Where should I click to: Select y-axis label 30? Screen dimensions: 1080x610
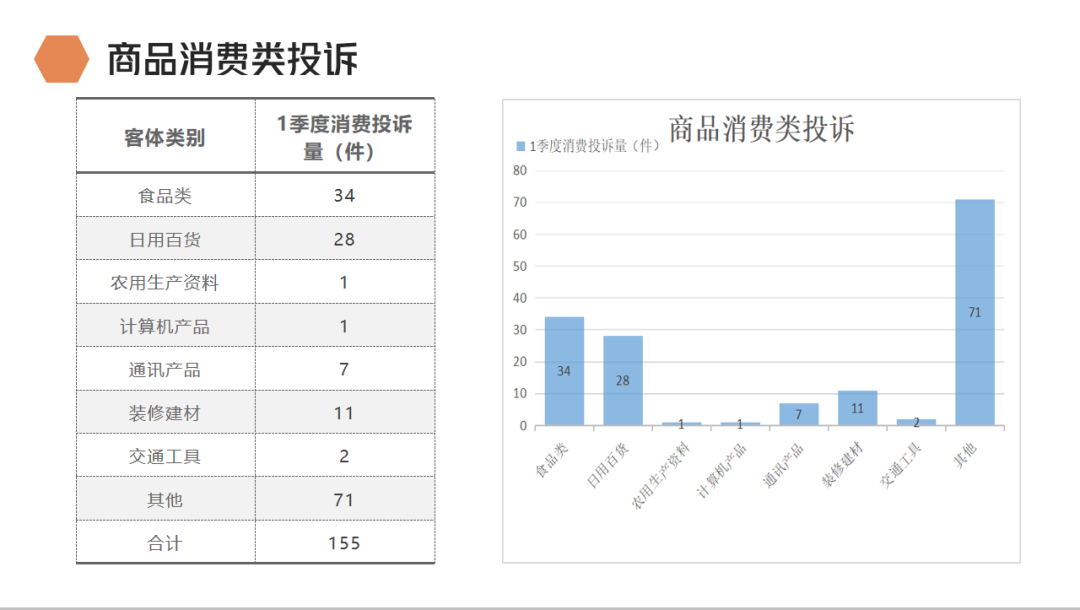[520, 330]
